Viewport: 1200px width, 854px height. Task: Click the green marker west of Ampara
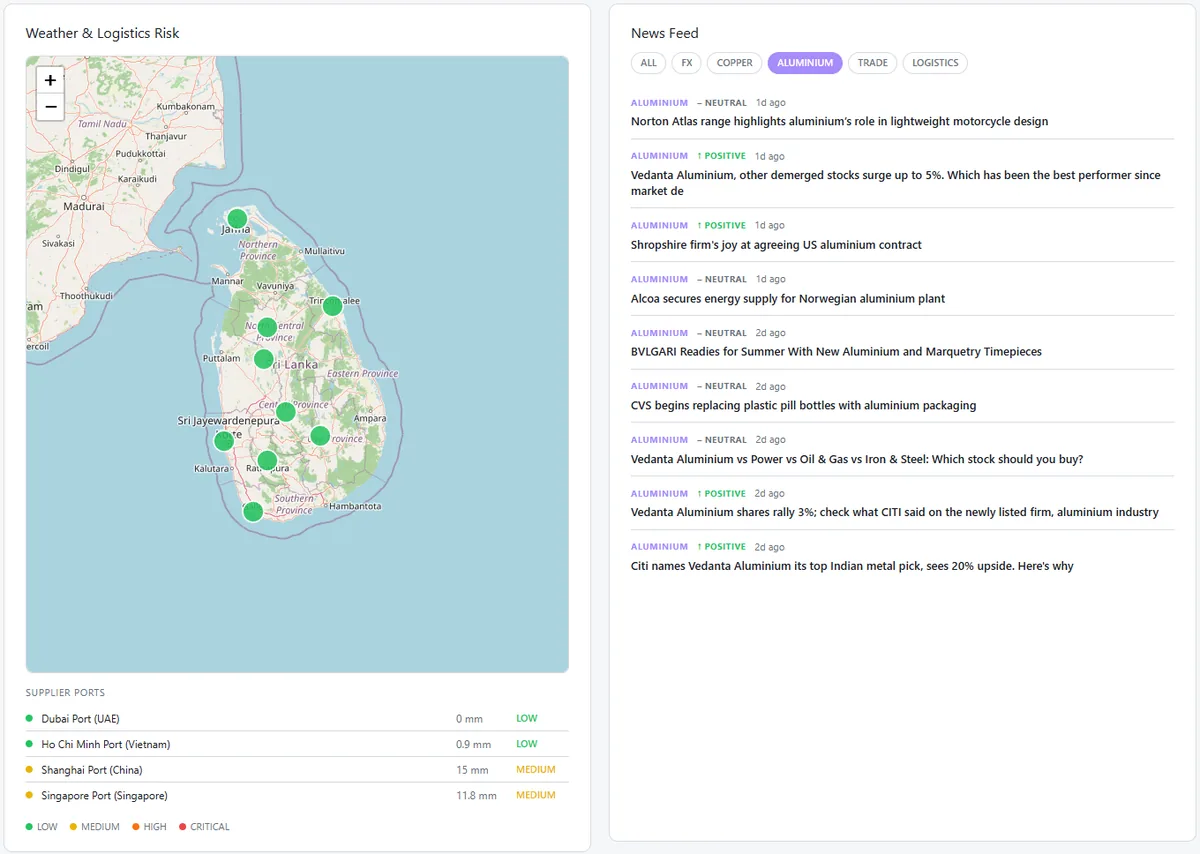tap(319, 435)
